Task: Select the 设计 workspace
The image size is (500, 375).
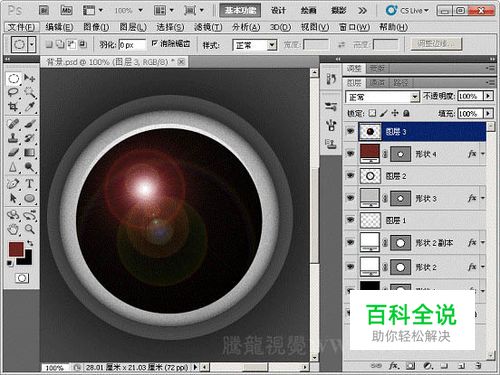Action: coord(278,10)
